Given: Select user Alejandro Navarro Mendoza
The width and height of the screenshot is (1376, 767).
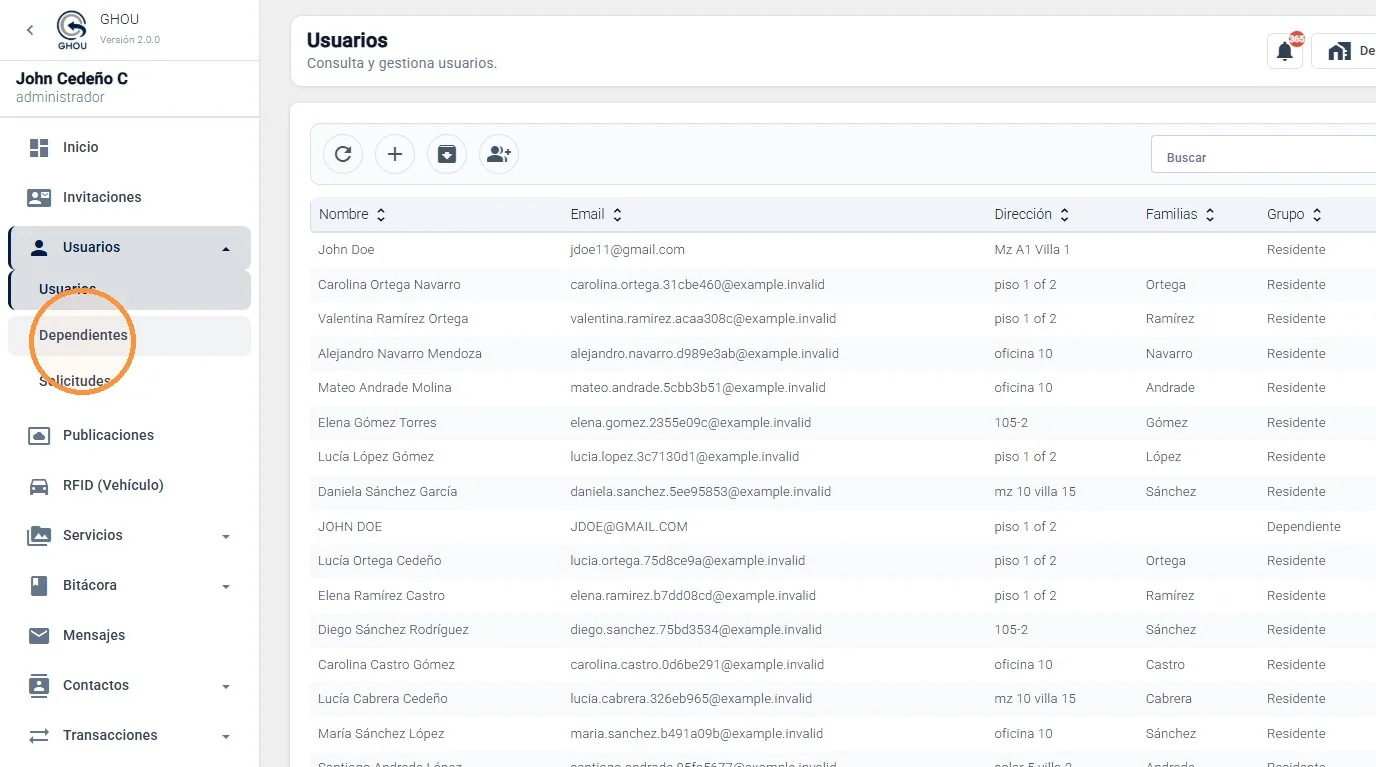Looking at the screenshot, I should 400,353.
